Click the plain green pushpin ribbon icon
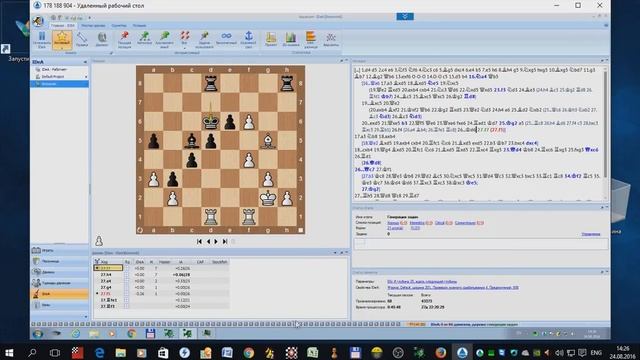 click(164, 36)
